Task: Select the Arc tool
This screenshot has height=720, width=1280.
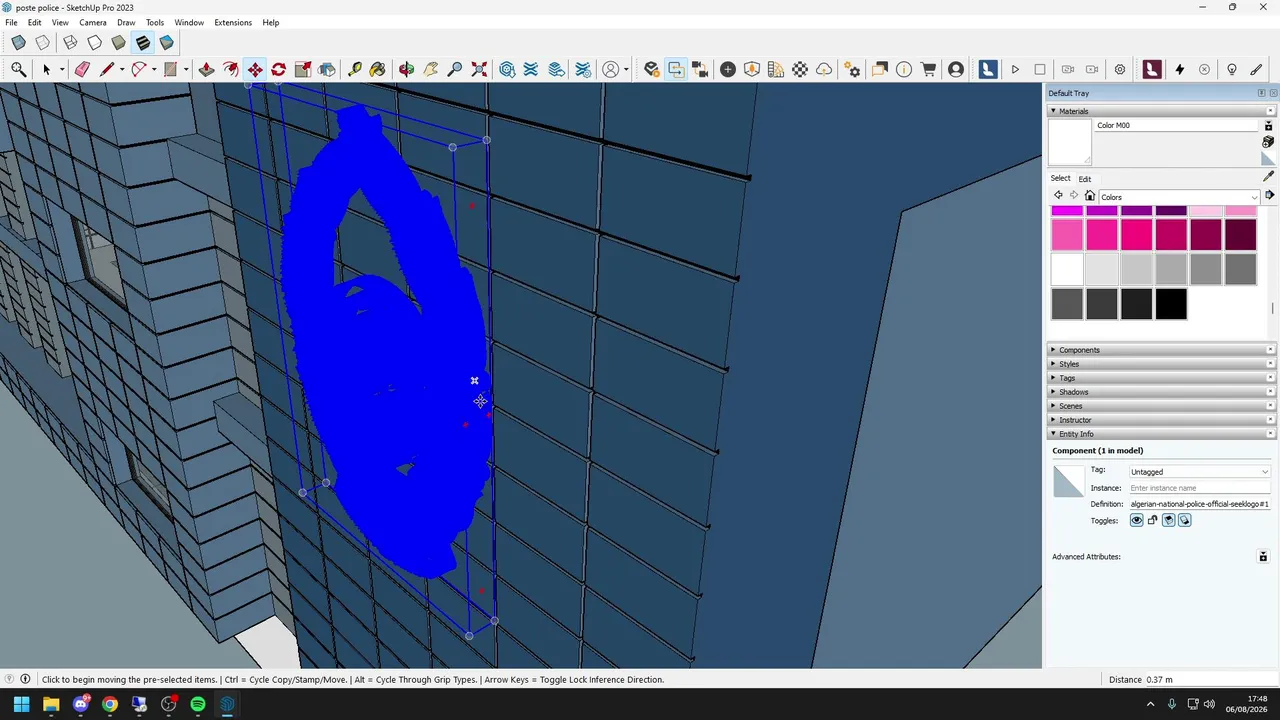Action: tap(139, 69)
